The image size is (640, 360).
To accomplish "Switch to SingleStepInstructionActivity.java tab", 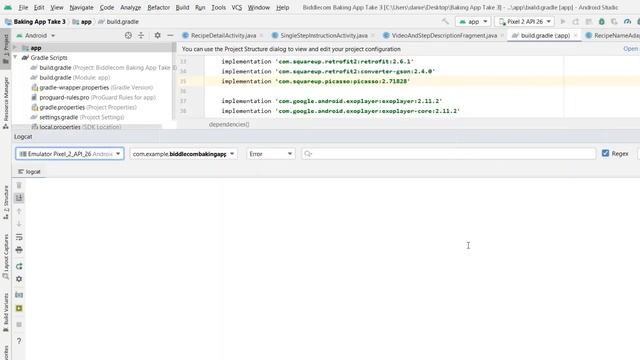I will click(x=323, y=36).
